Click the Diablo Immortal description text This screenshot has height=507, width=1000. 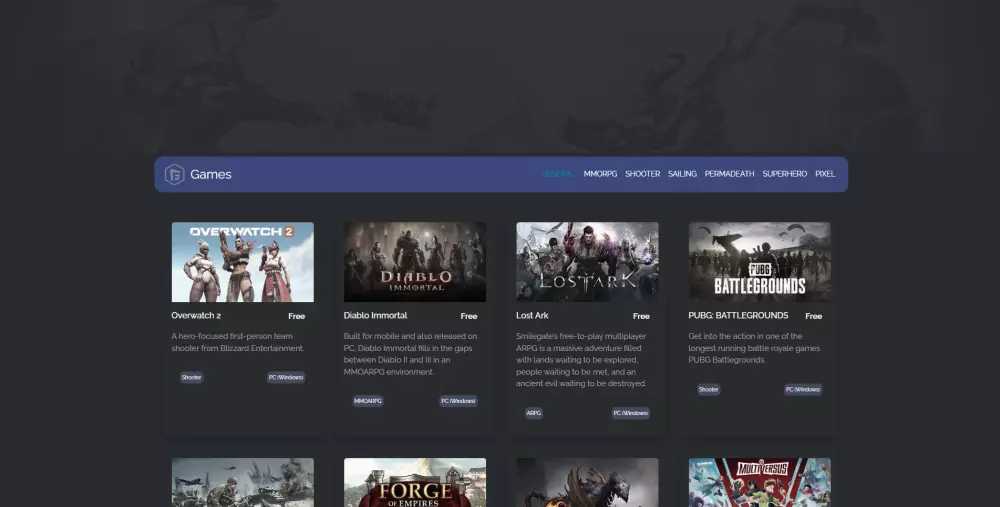[x=411, y=354]
